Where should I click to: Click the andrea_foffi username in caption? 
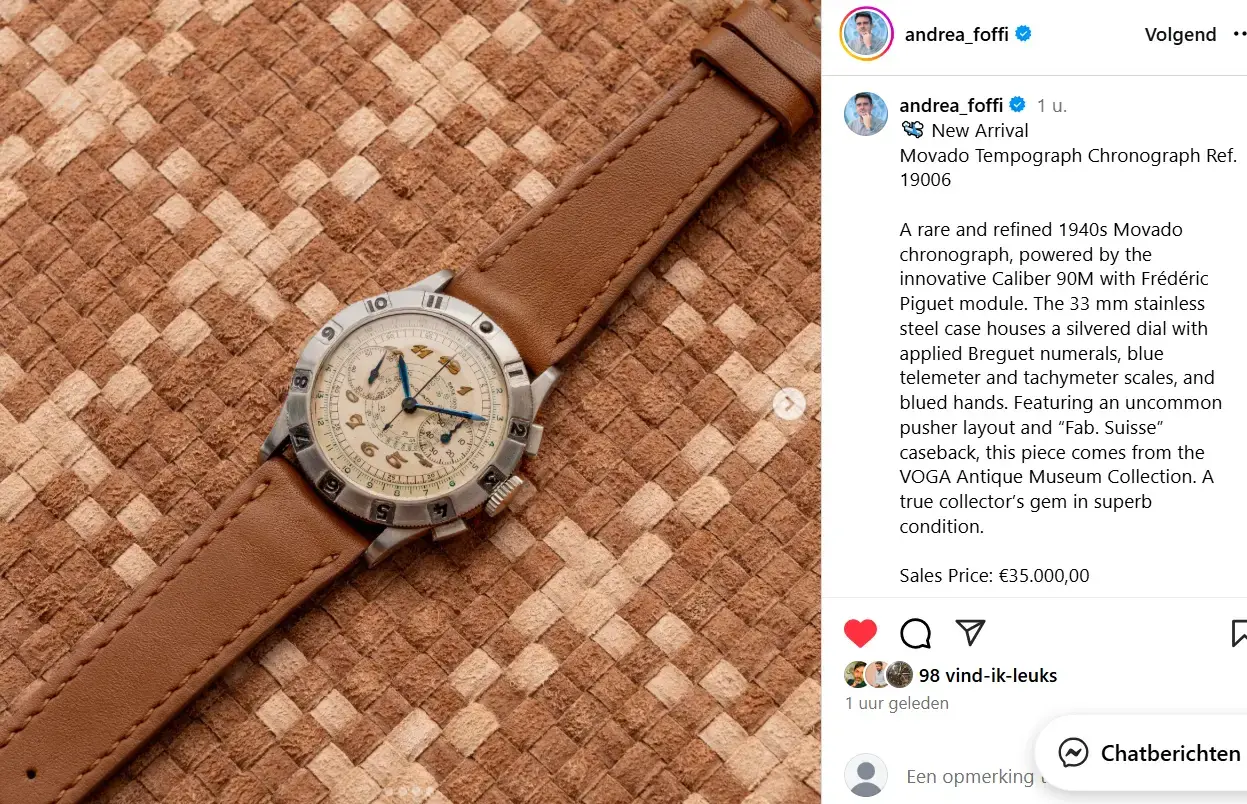[x=953, y=105]
